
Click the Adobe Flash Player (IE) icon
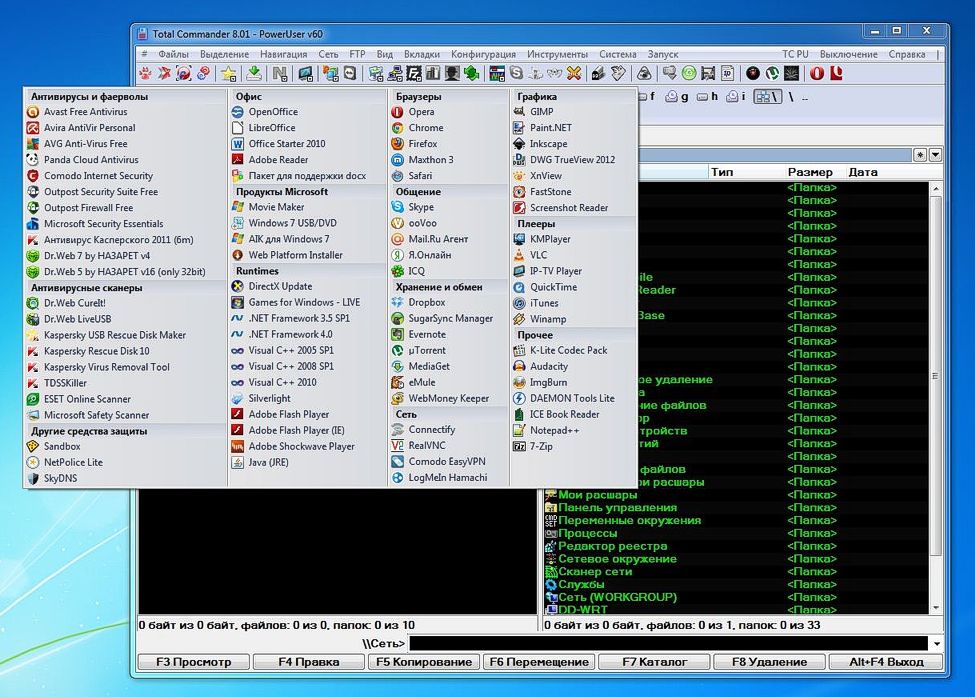pos(238,430)
